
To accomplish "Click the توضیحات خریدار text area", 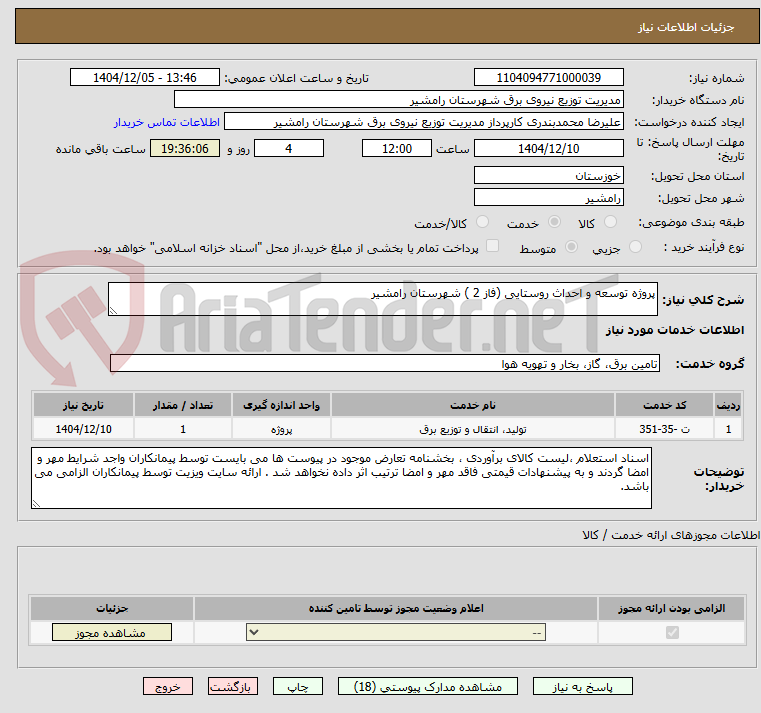I will (341, 479).
